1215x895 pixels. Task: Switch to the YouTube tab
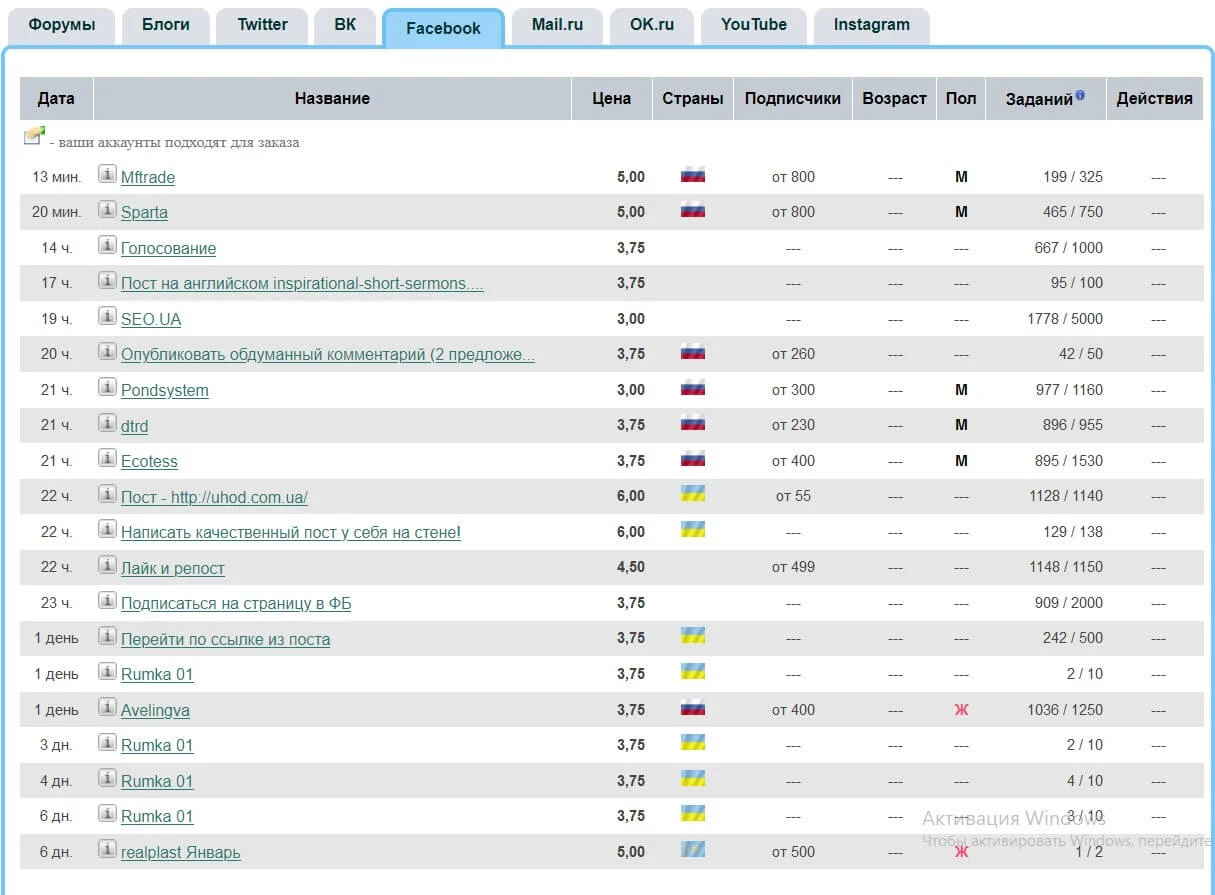pyautogui.click(x=754, y=25)
